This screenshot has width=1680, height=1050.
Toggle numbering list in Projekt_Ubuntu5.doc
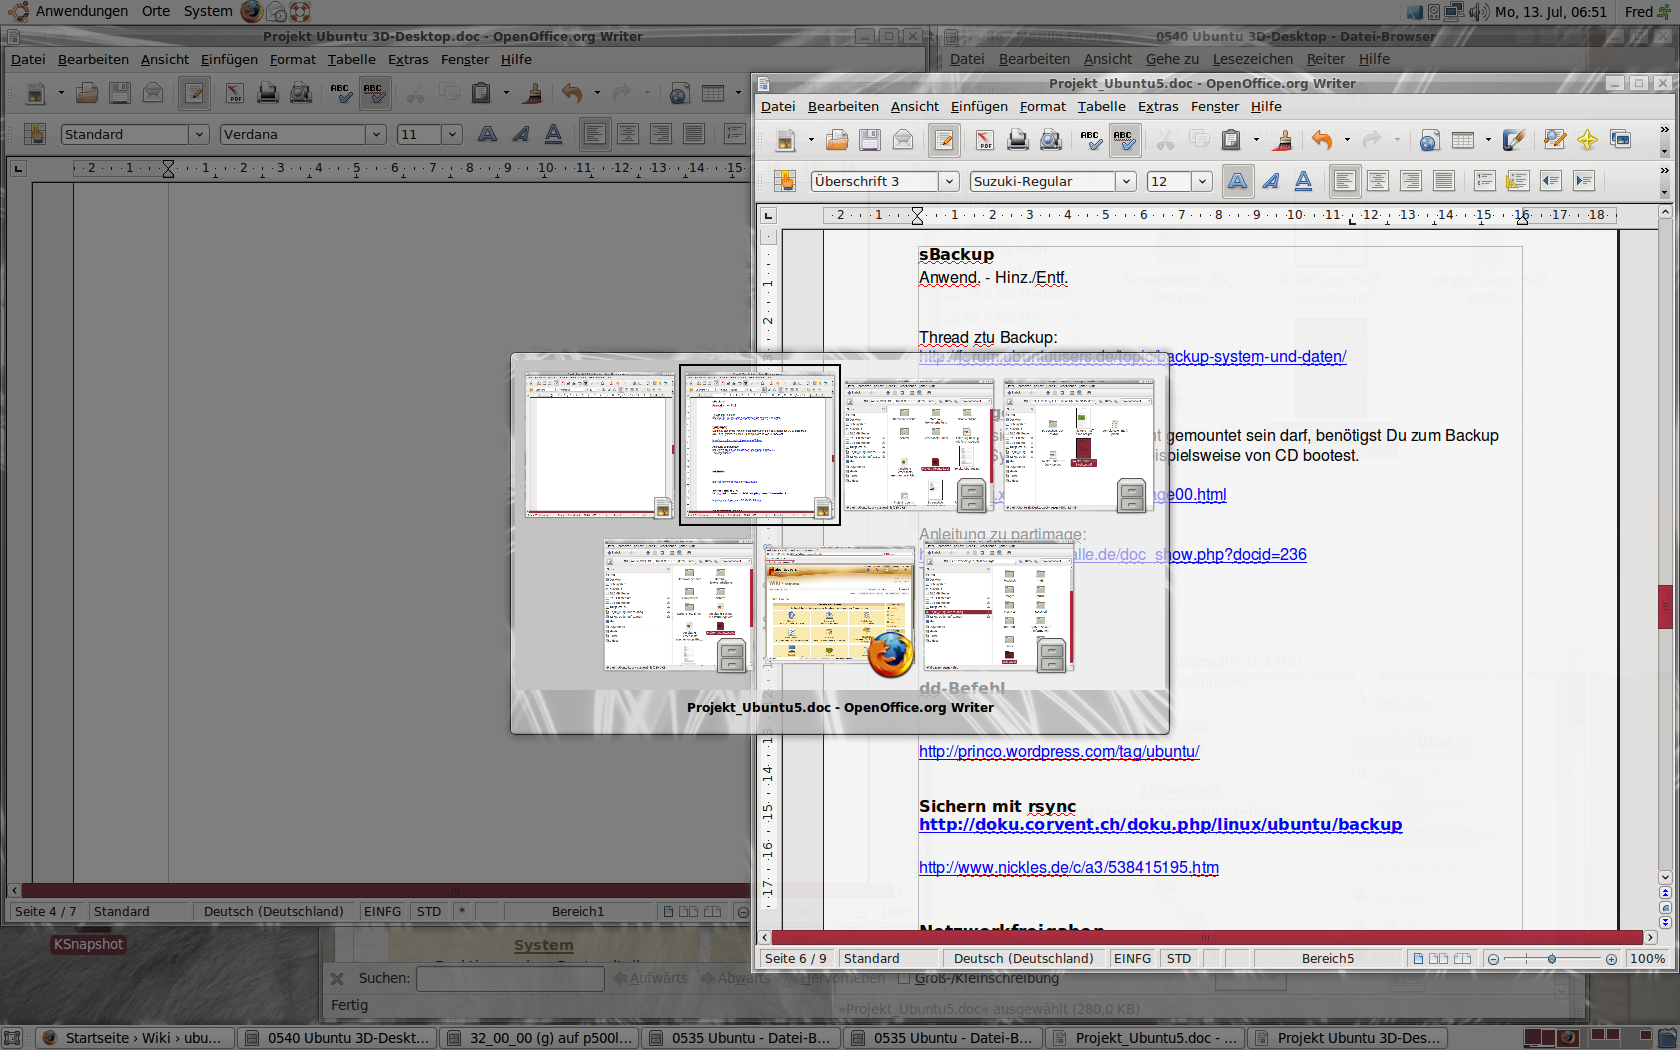coord(1485,181)
